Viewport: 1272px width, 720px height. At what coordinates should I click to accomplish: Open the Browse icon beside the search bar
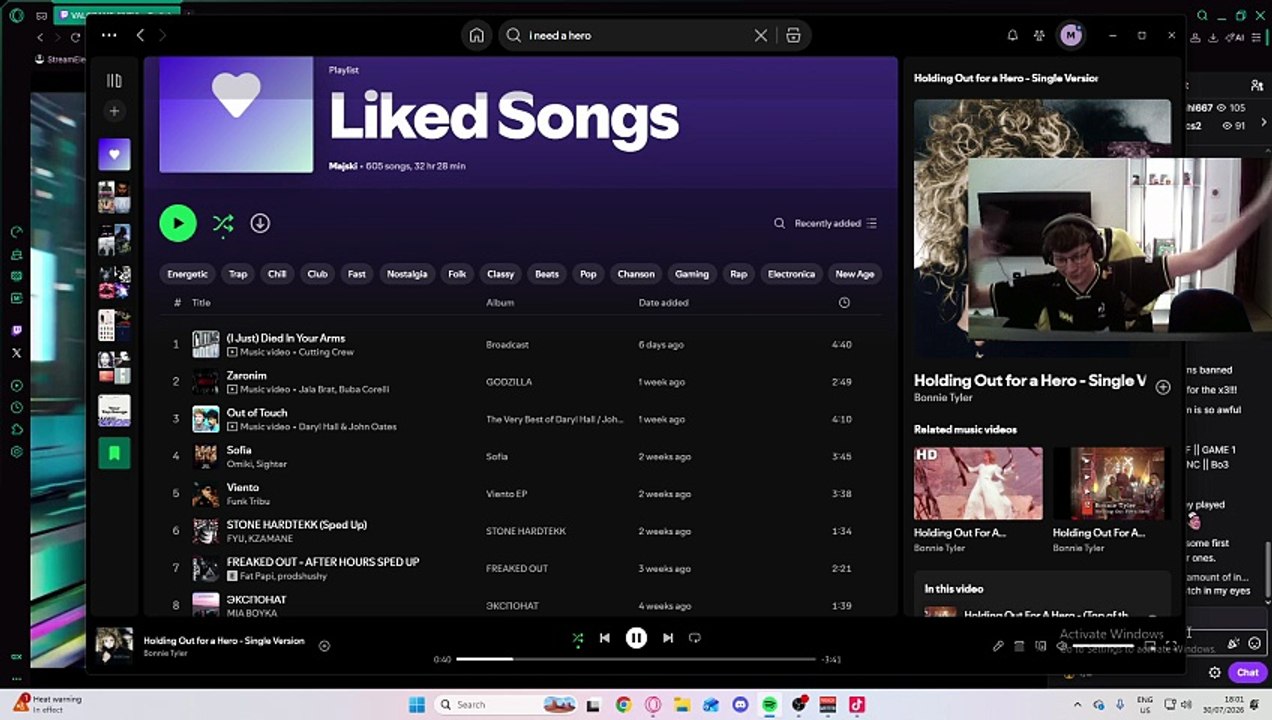click(x=793, y=35)
